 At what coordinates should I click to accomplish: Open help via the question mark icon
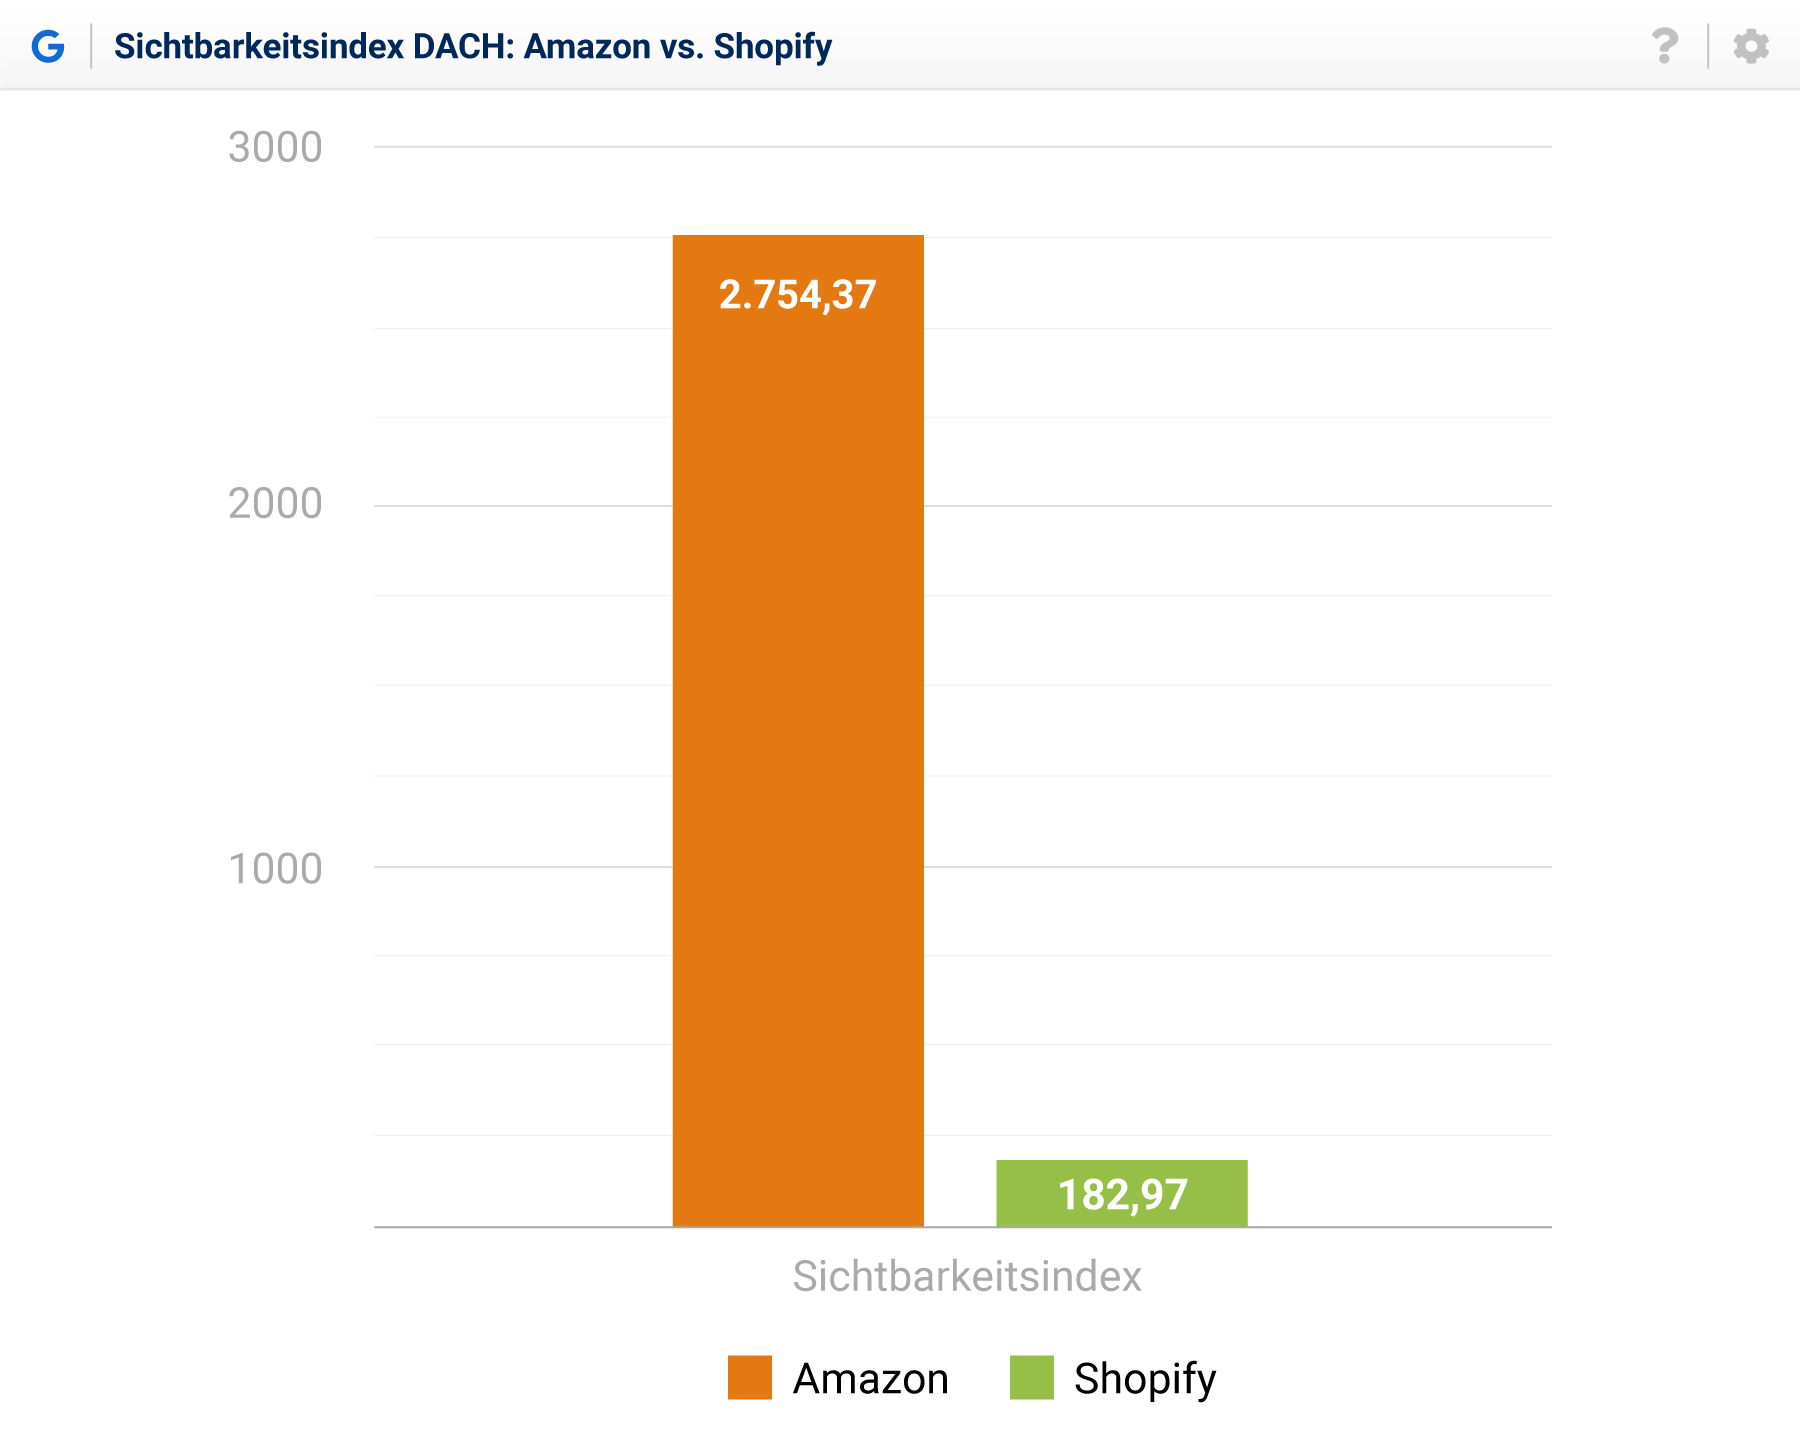coord(1664,46)
